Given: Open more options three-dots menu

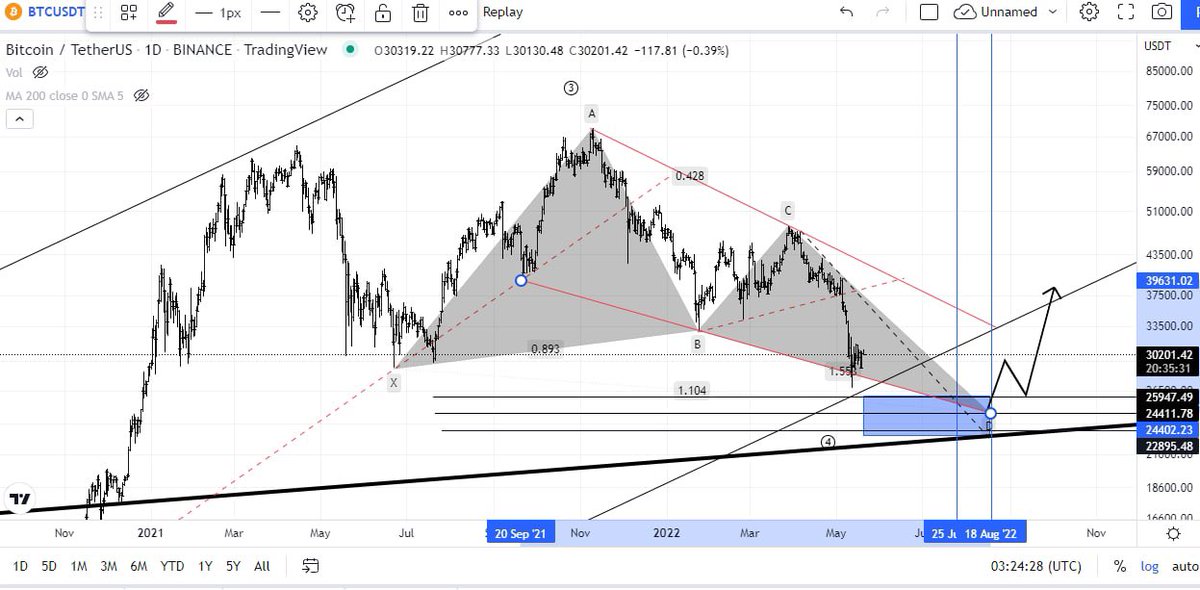Looking at the screenshot, I should click(458, 13).
